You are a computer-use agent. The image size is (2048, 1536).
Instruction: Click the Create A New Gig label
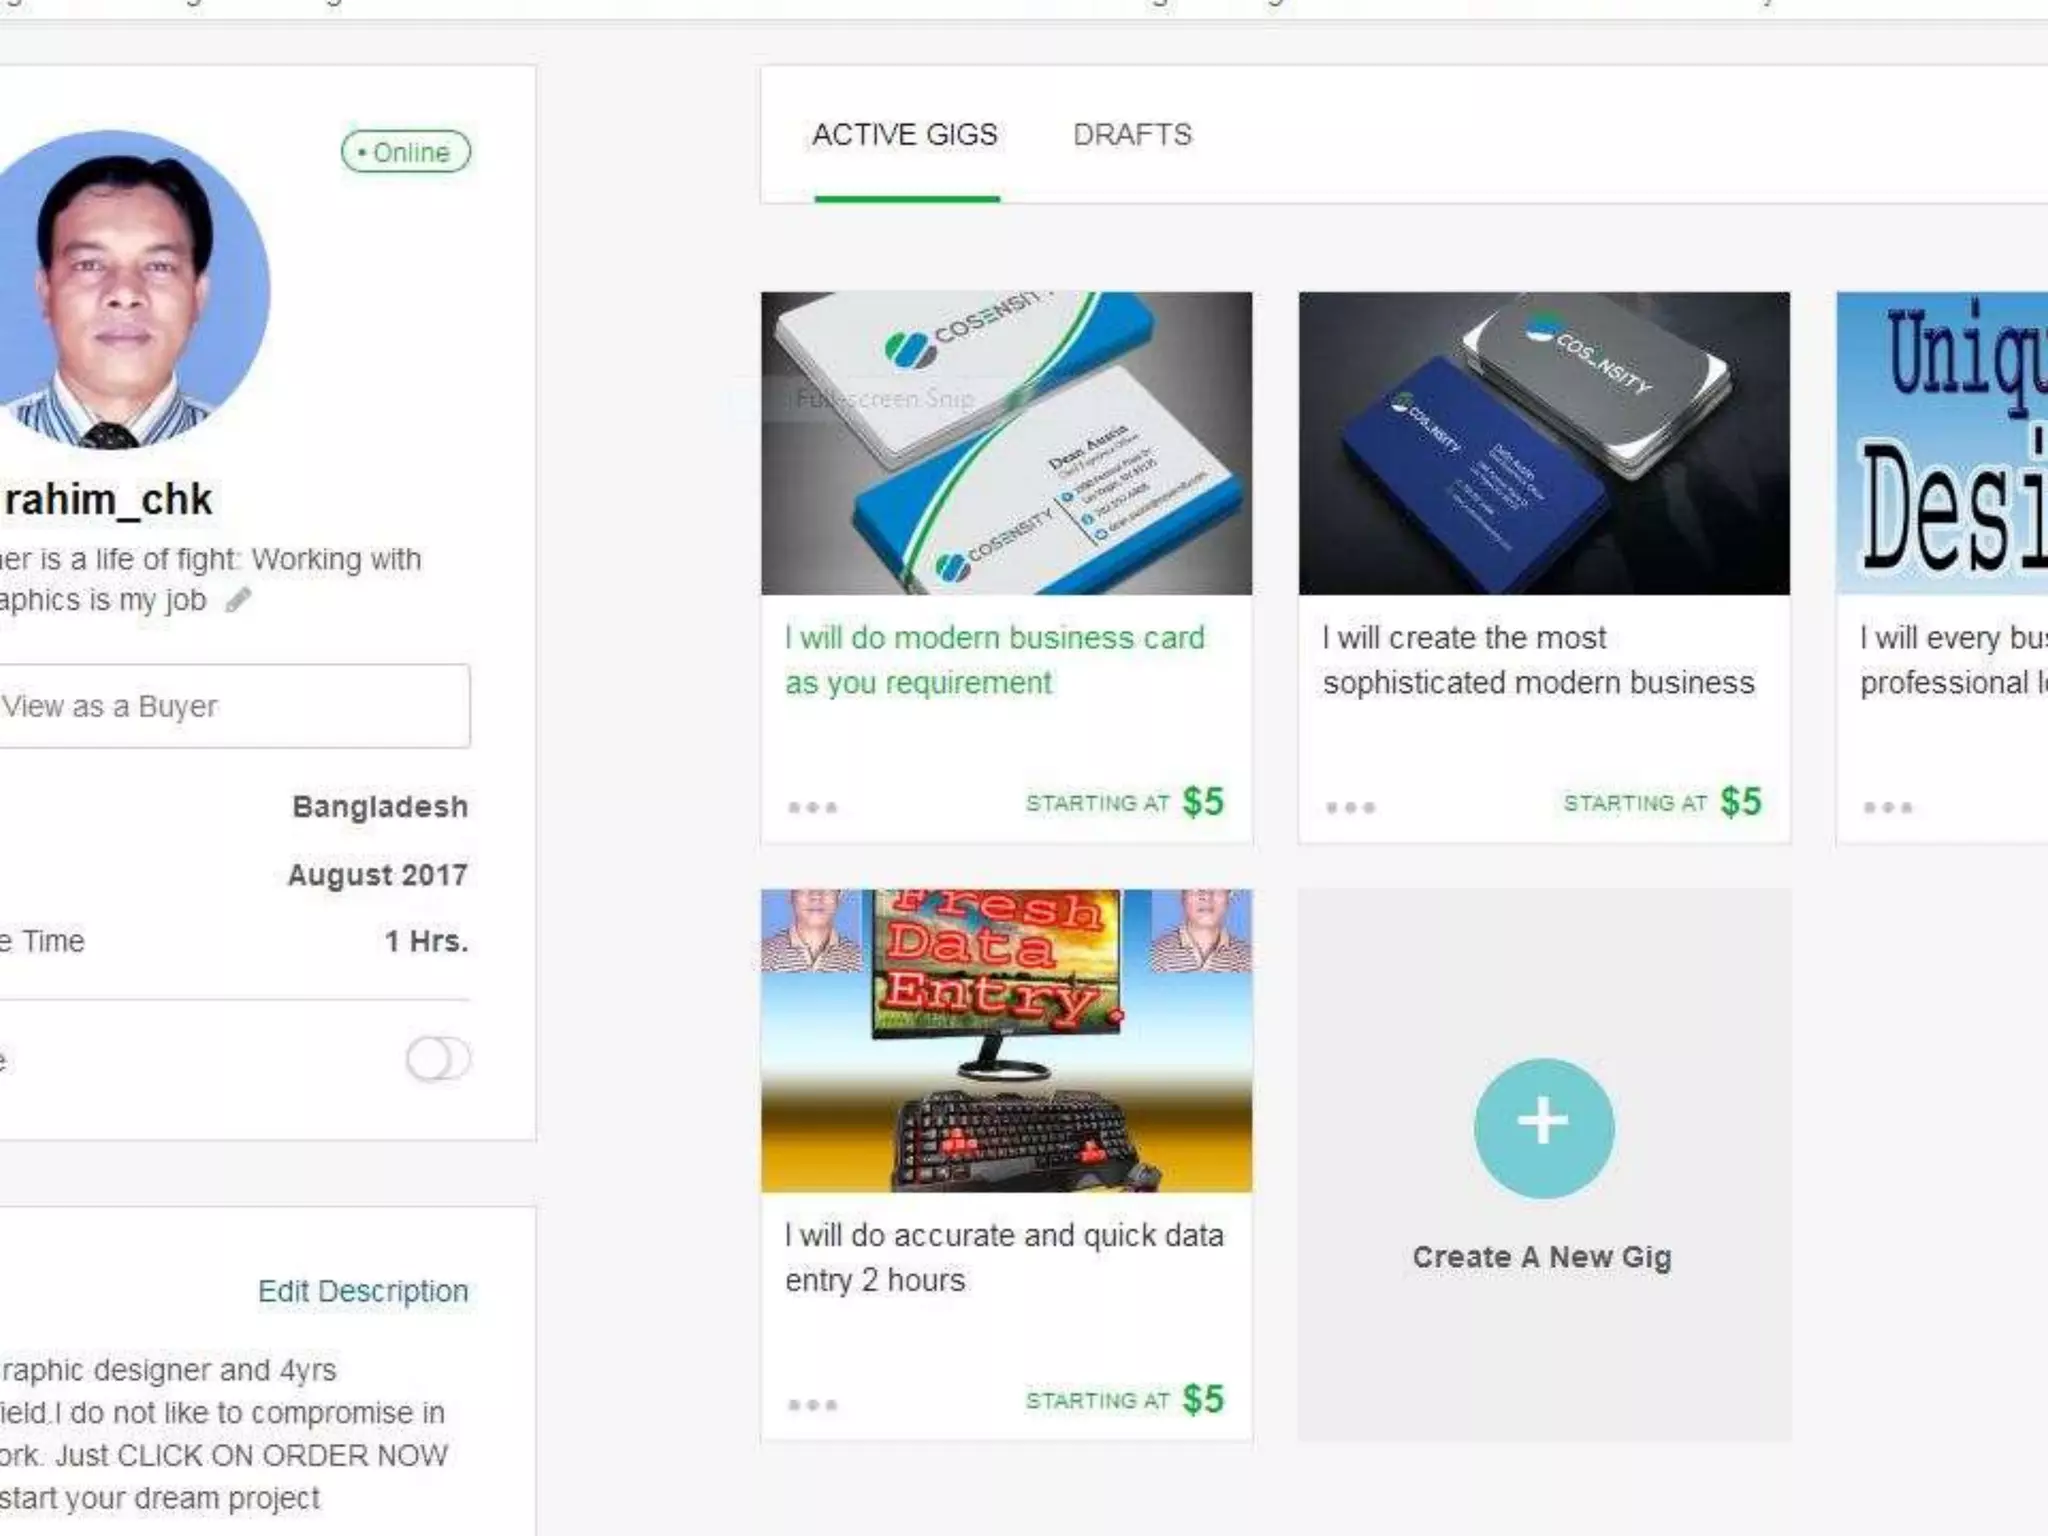[x=1542, y=1257]
